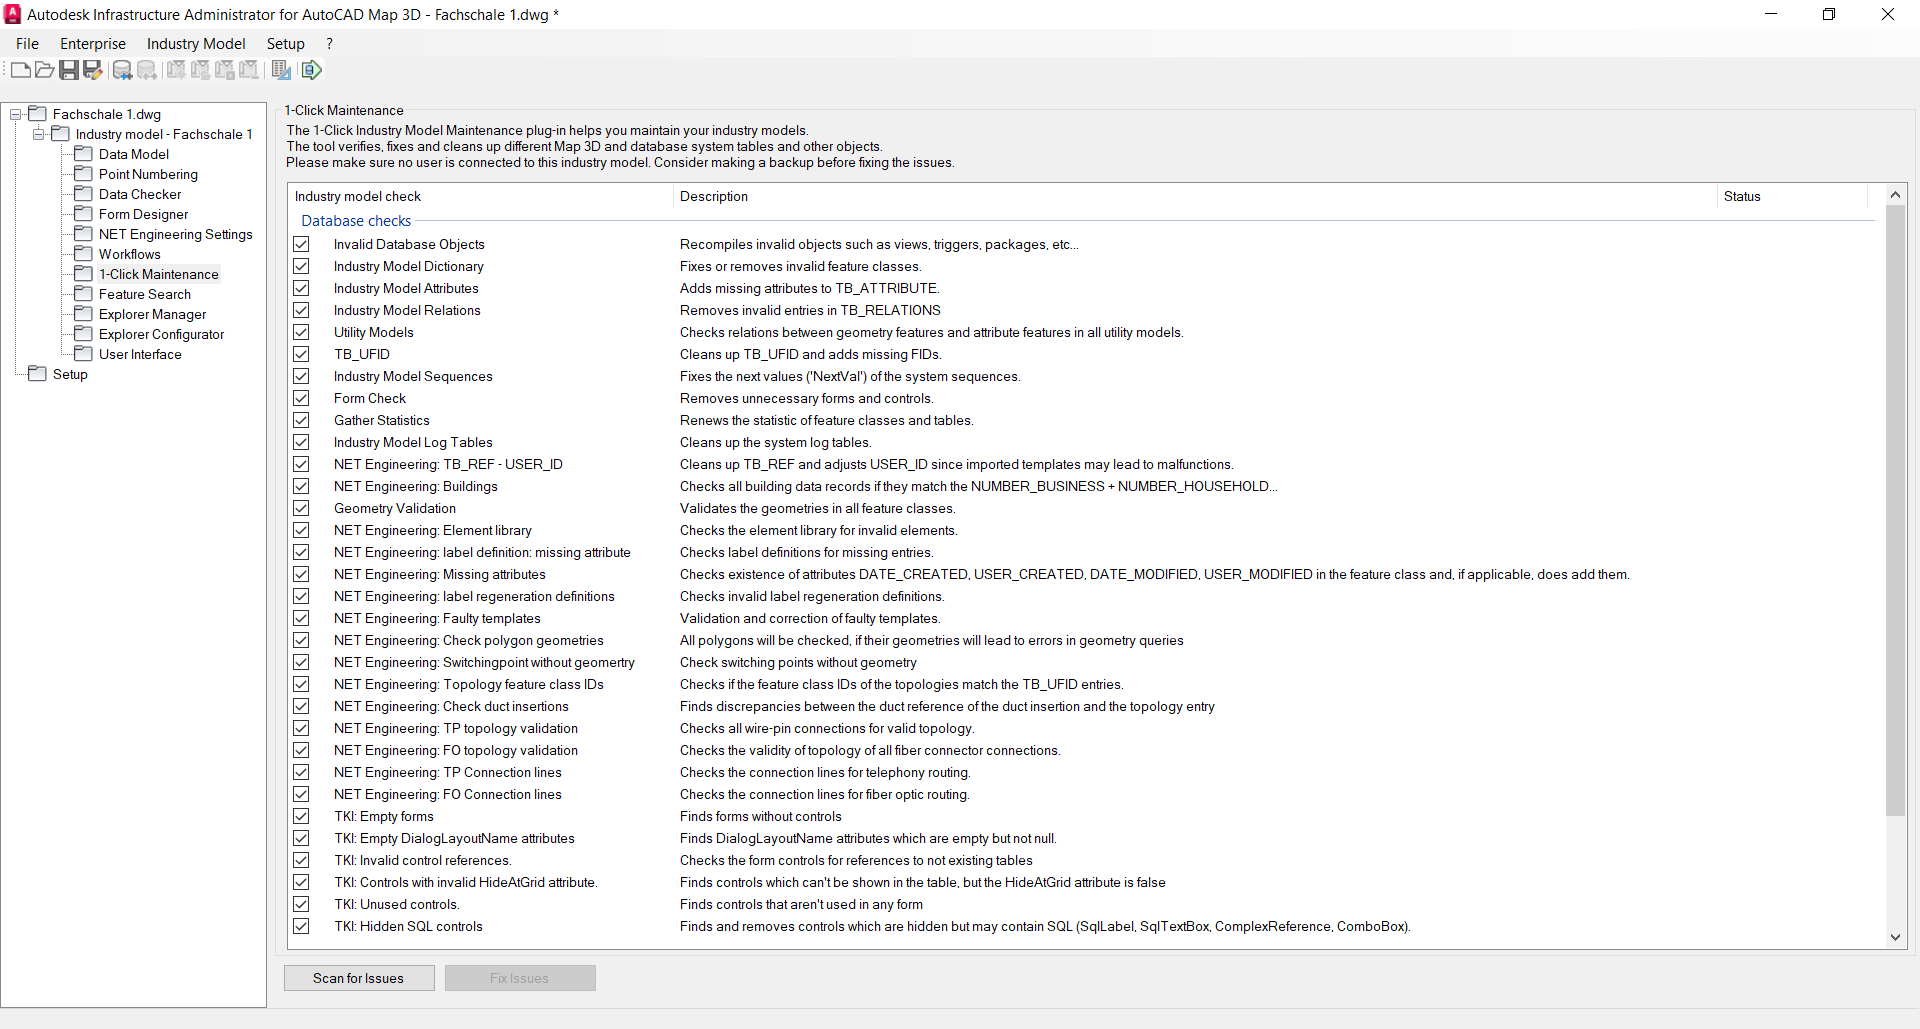The image size is (1920, 1029).
Task: Restore down the application window
Action: [1829, 14]
